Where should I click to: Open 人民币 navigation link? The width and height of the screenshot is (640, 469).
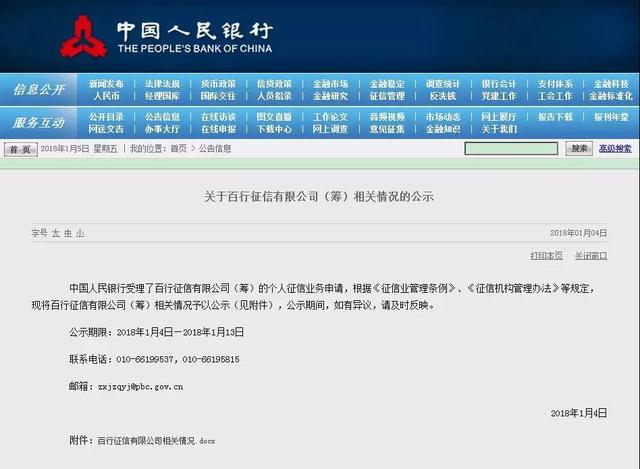pos(106,96)
